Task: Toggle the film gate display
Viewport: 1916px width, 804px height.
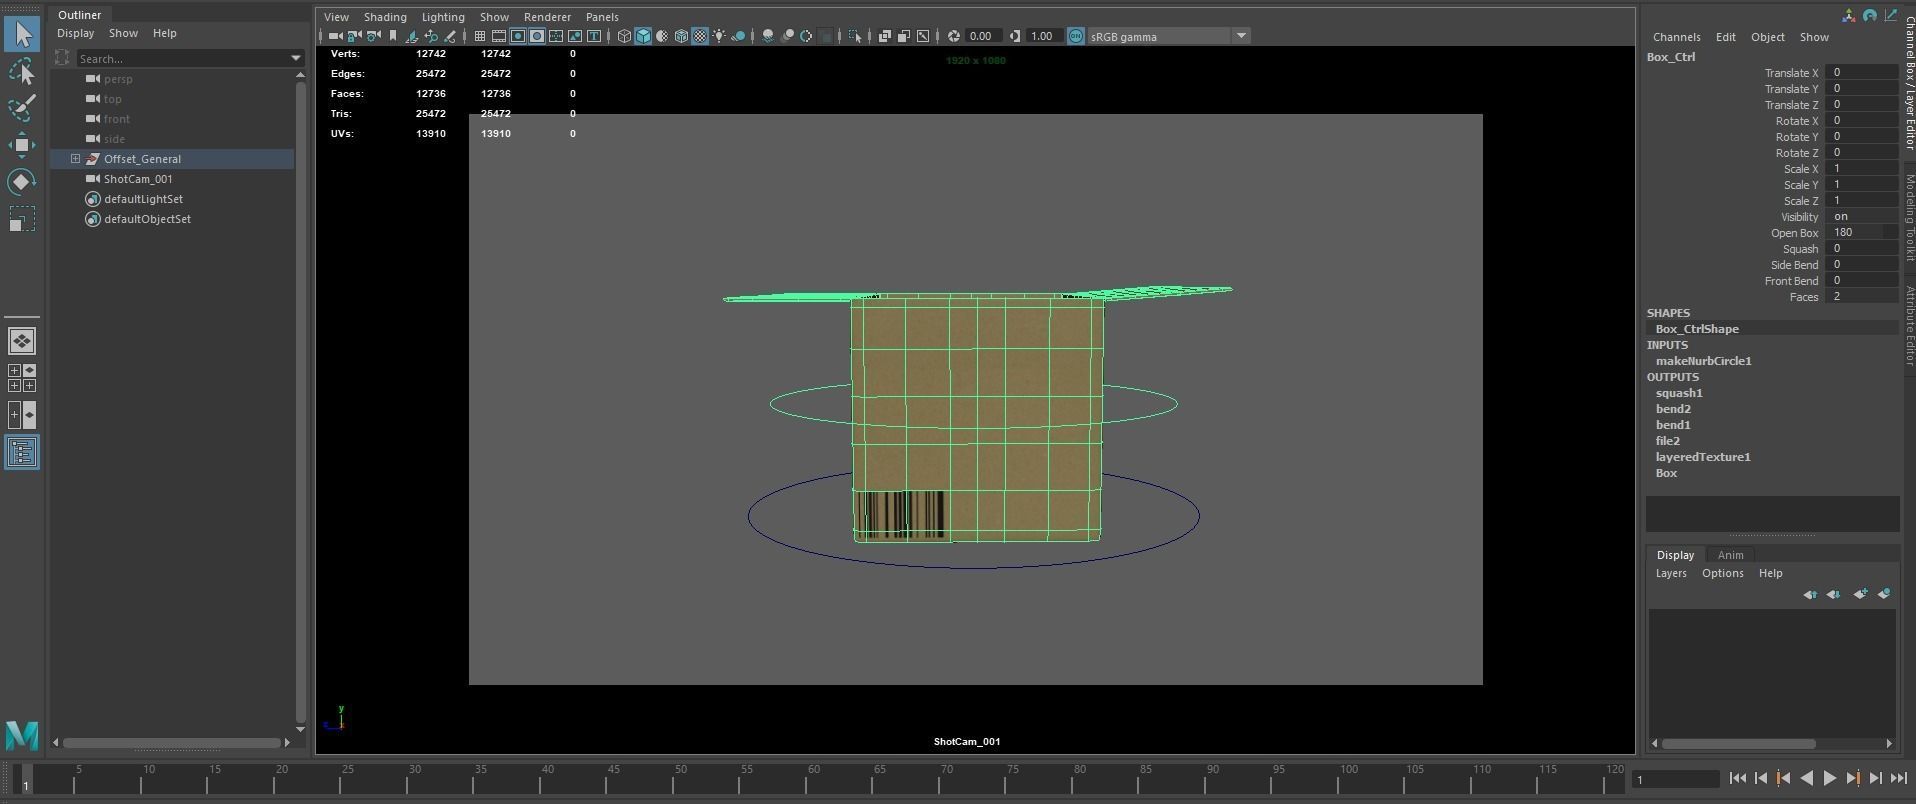Action: point(499,36)
